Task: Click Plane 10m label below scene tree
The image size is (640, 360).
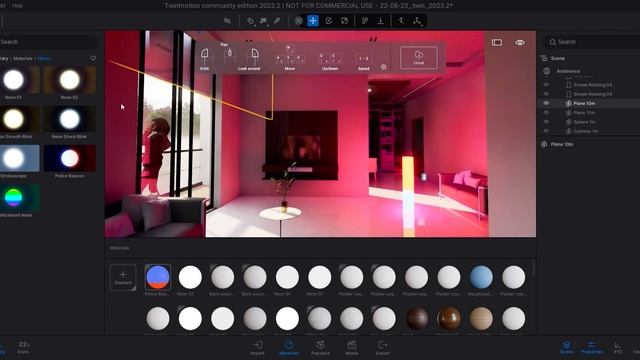Action: [562, 144]
